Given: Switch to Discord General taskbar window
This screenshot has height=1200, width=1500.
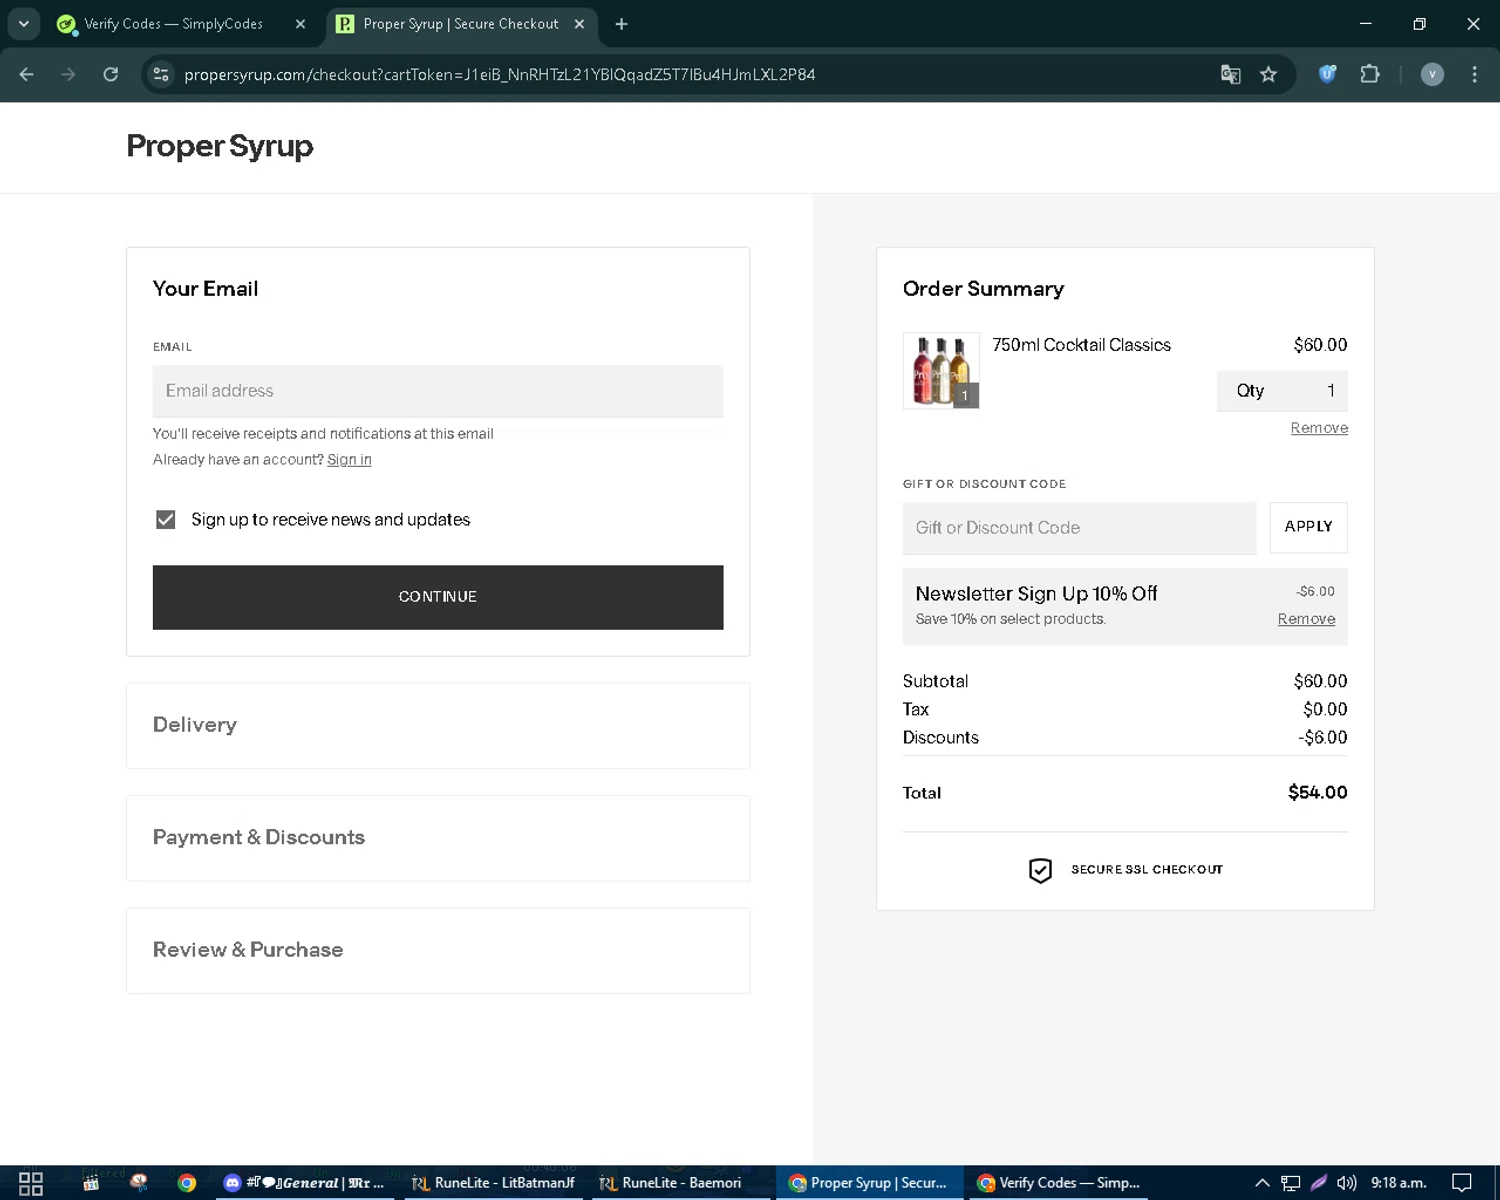Looking at the screenshot, I should pyautogui.click(x=304, y=1183).
